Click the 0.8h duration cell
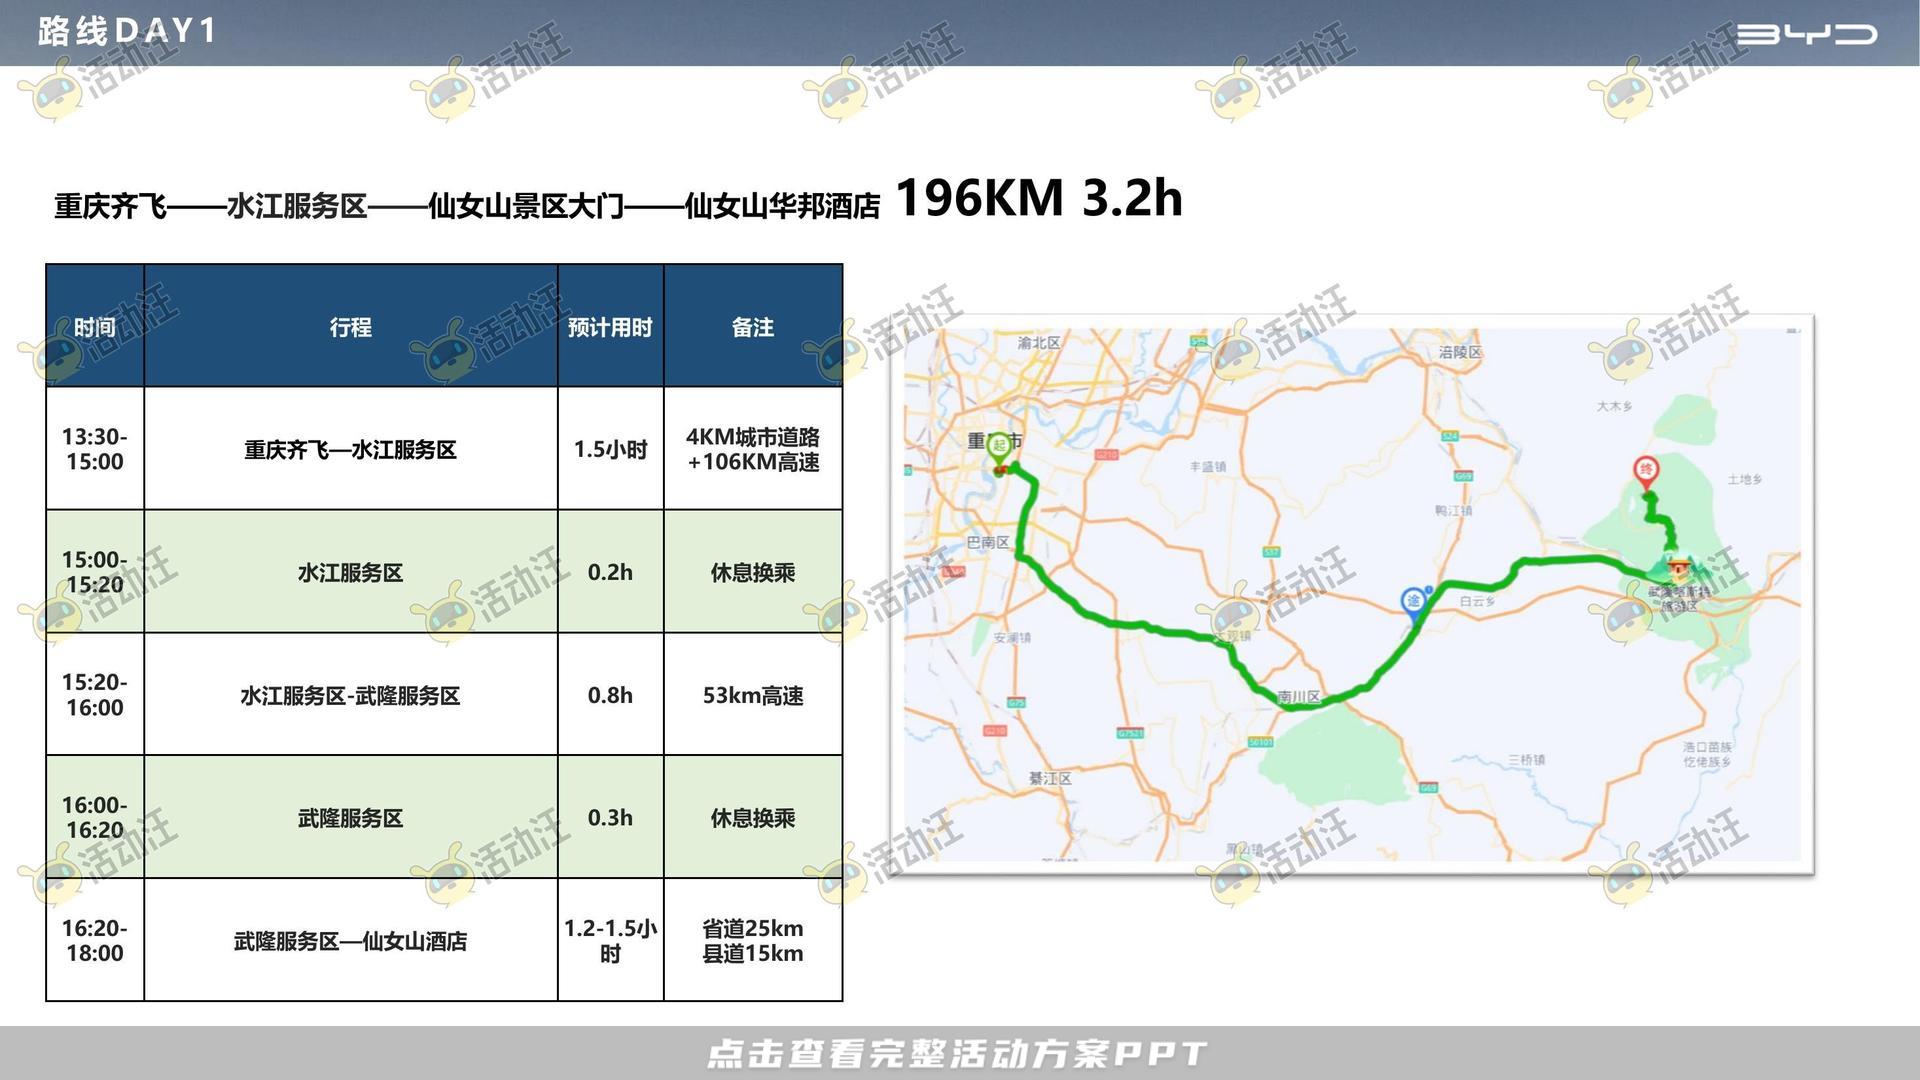The image size is (1920, 1080). coord(610,695)
